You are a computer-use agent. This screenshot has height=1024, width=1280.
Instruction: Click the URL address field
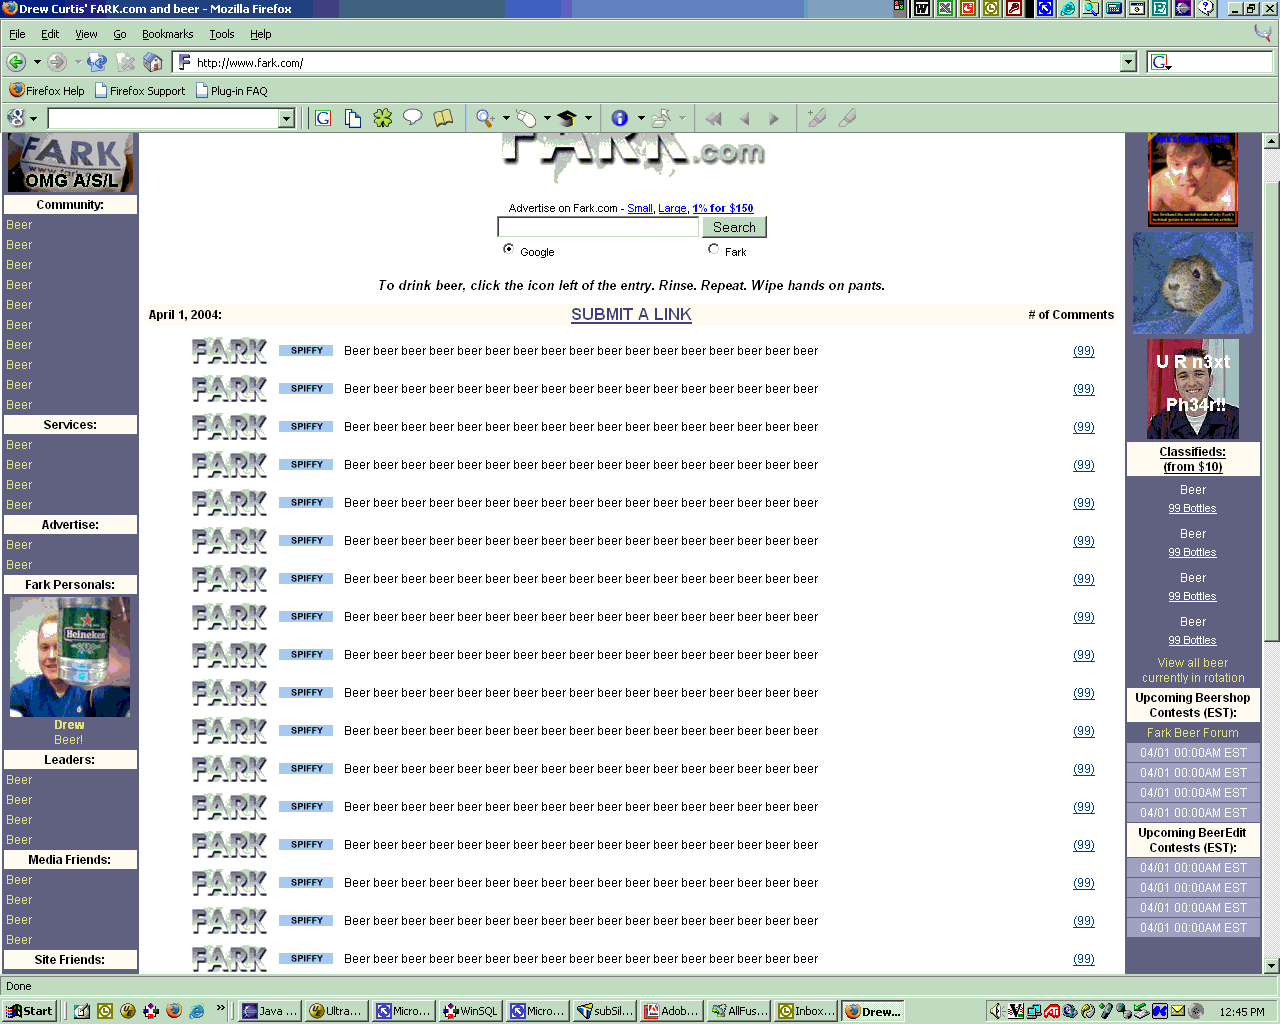[x=657, y=62]
